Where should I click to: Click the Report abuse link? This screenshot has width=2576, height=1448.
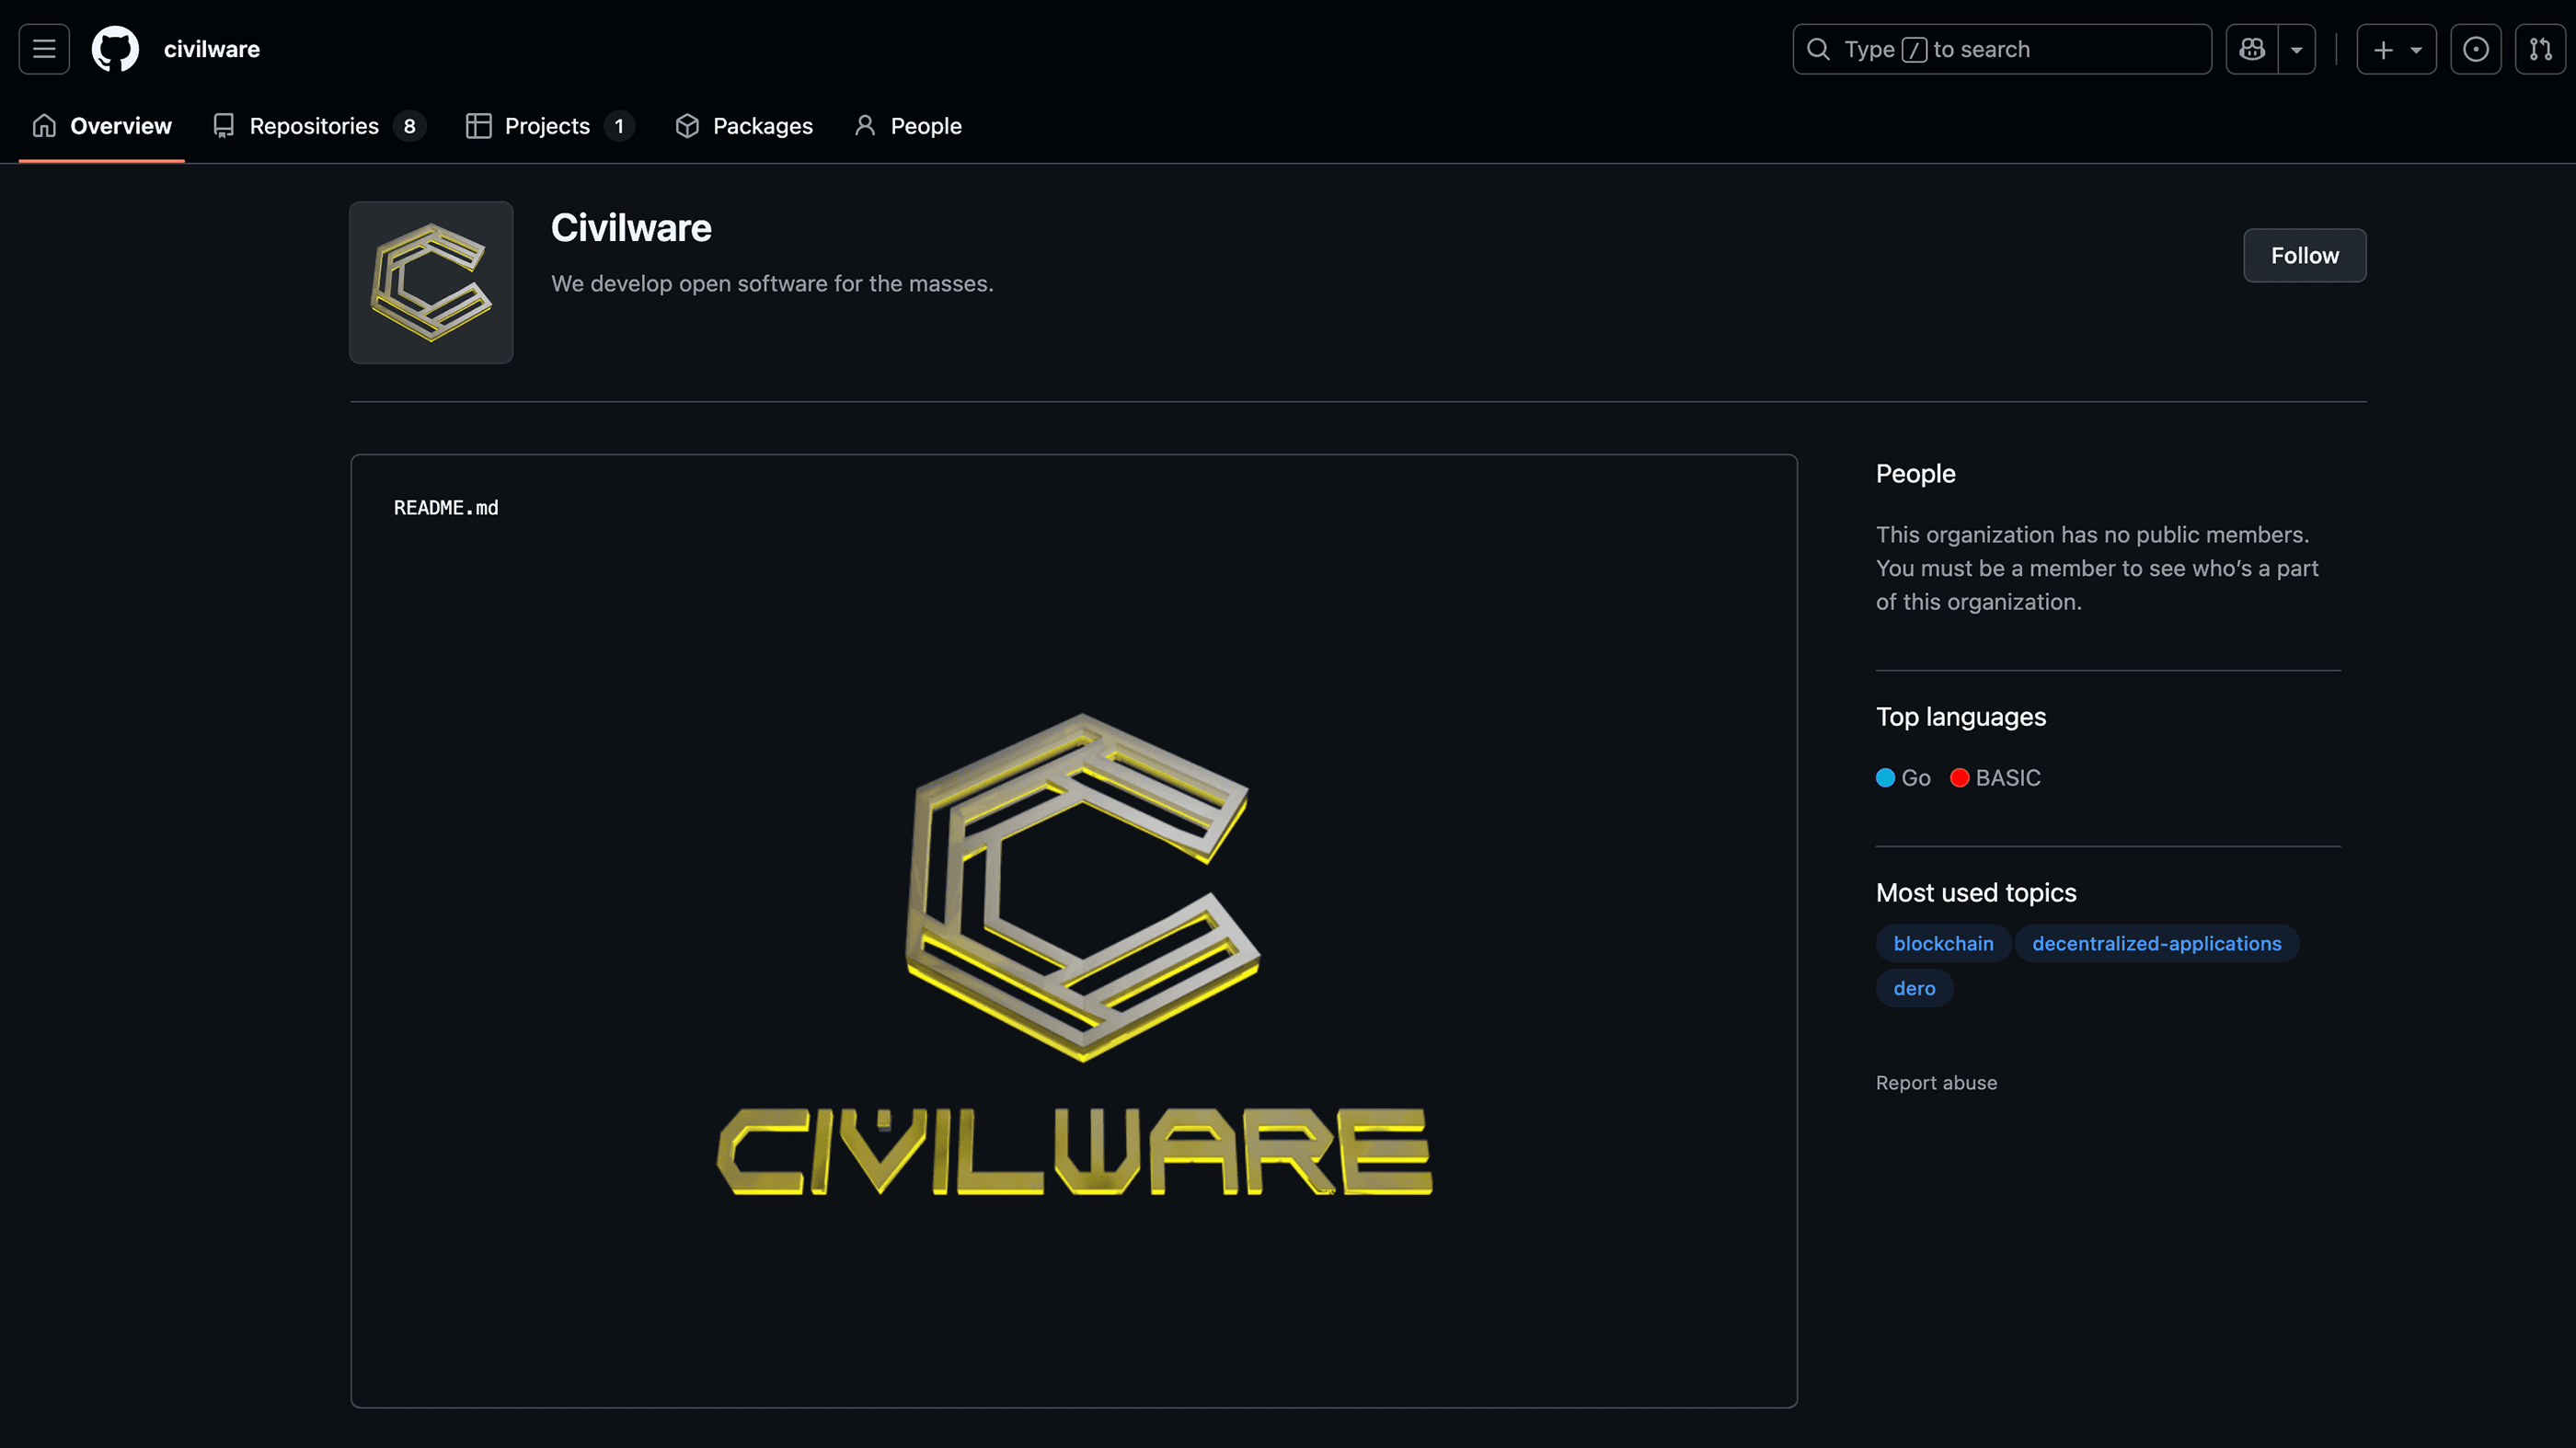1936,1082
